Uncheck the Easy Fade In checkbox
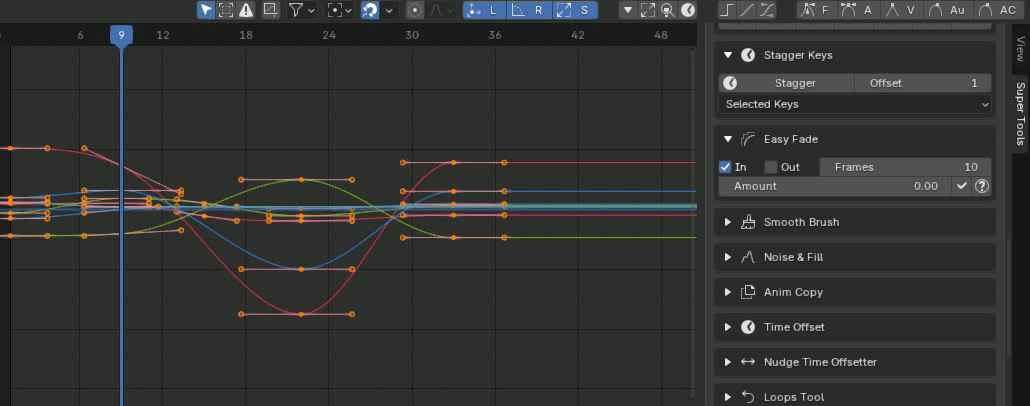 (x=725, y=168)
